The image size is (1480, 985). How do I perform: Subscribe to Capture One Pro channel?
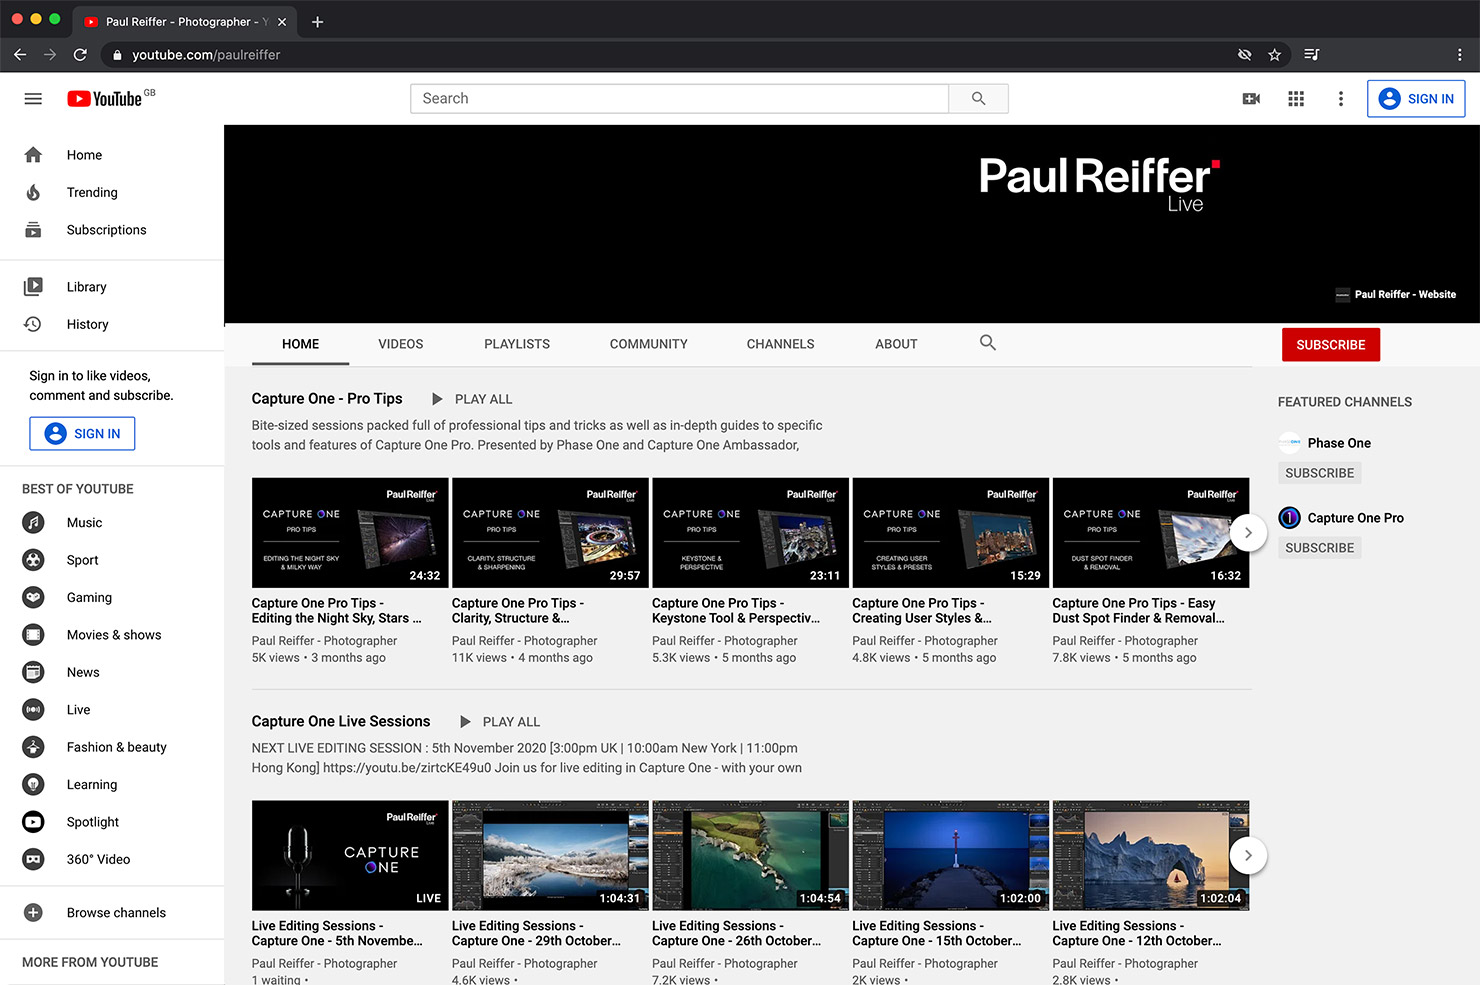pyautogui.click(x=1320, y=548)
